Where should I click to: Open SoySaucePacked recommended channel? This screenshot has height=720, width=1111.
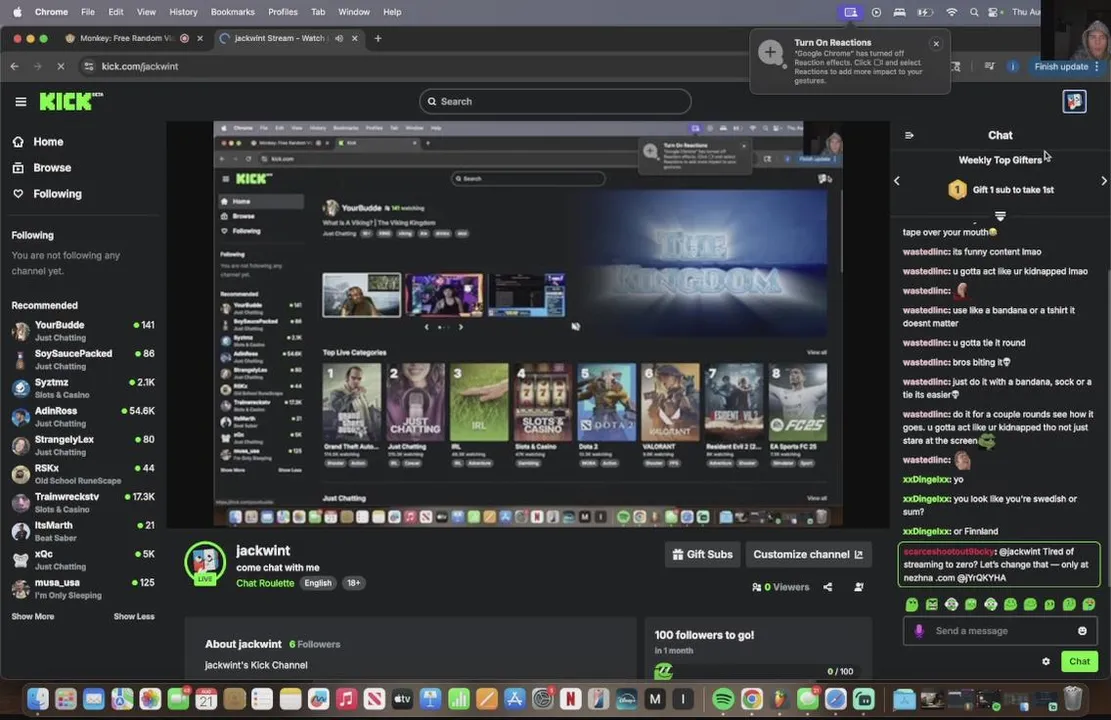pyautogui.click(x=83, y=359)
